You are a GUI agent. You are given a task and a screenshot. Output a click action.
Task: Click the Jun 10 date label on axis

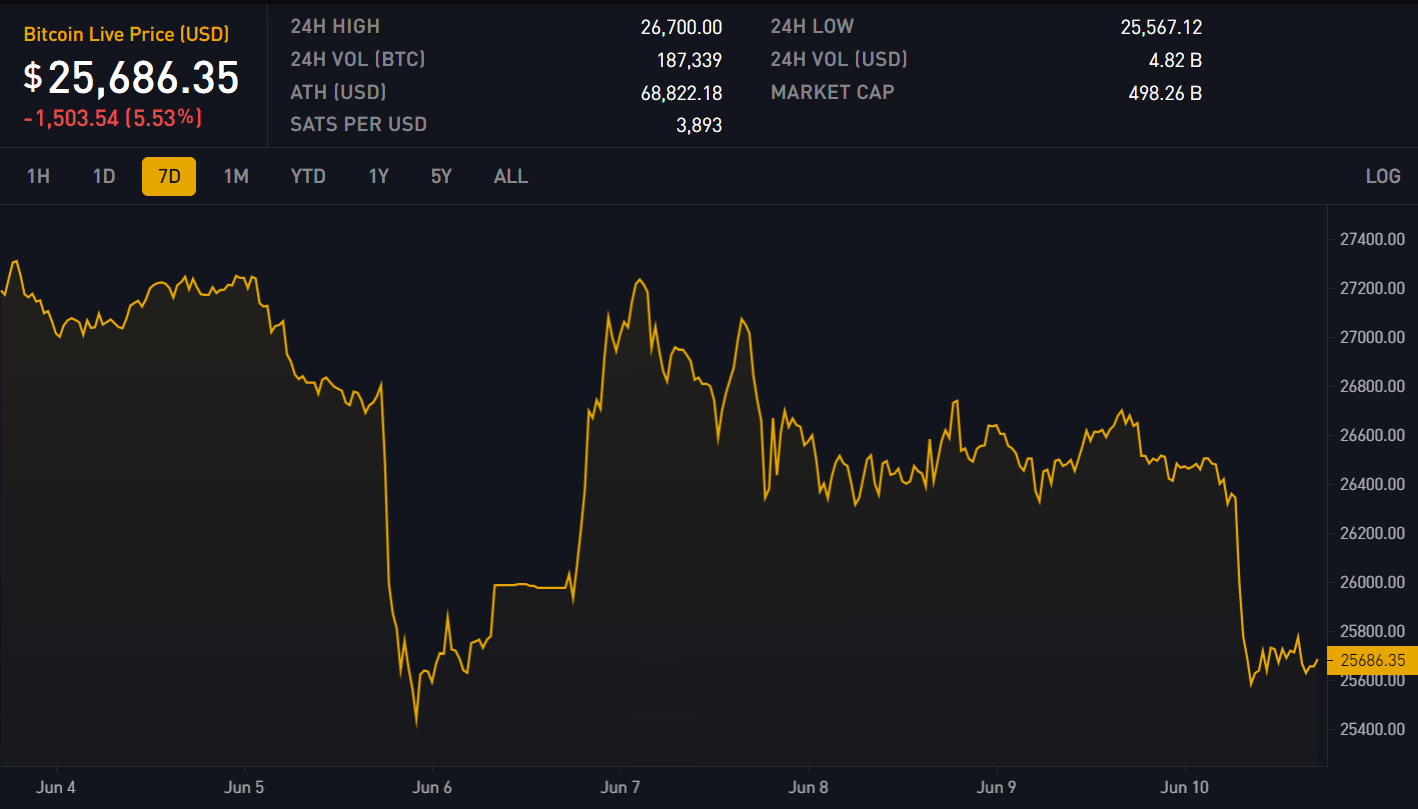[x=1184, y=787]
